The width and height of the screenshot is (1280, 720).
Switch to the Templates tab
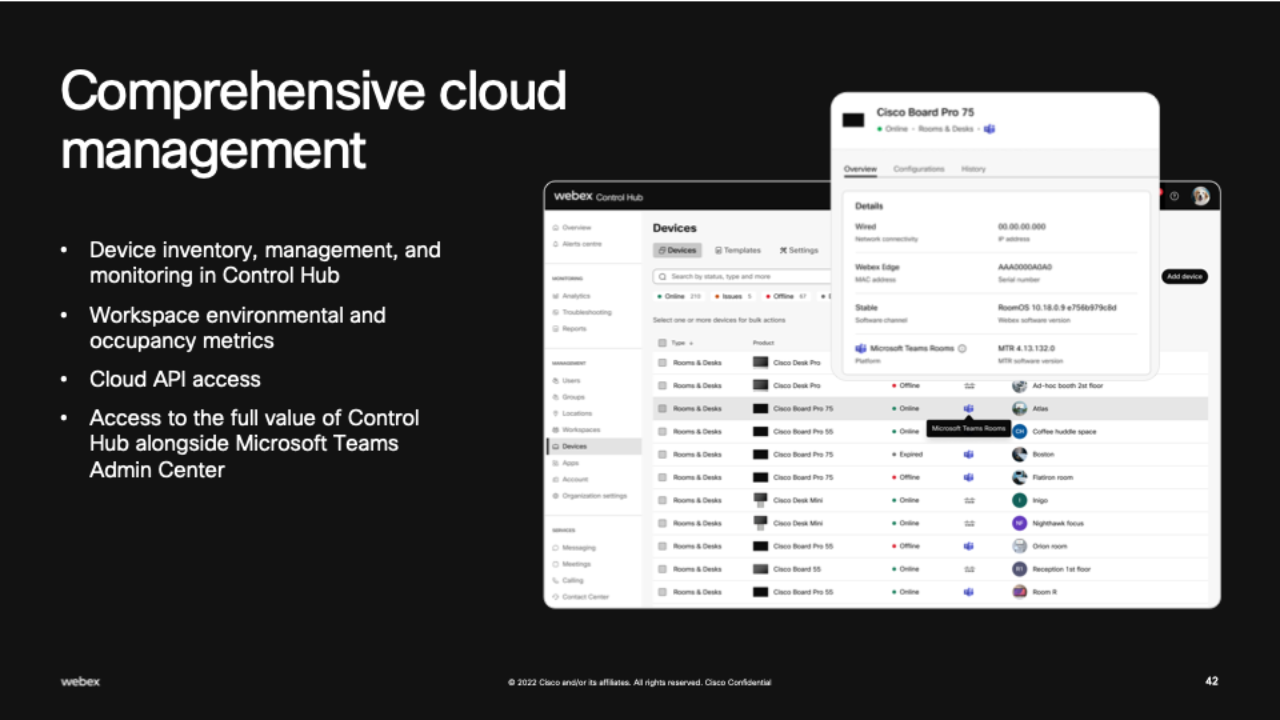[738, 250]
